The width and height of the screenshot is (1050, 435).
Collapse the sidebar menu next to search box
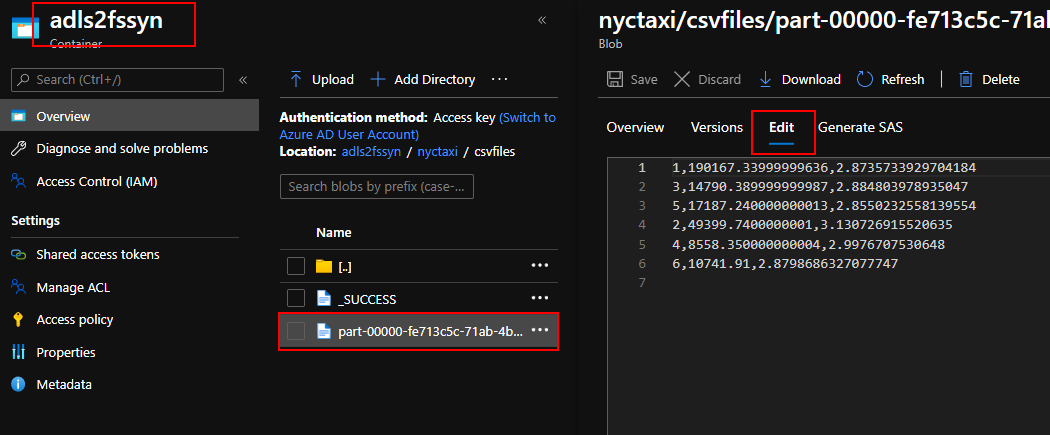pyautogui.click(x=243, y=80)
